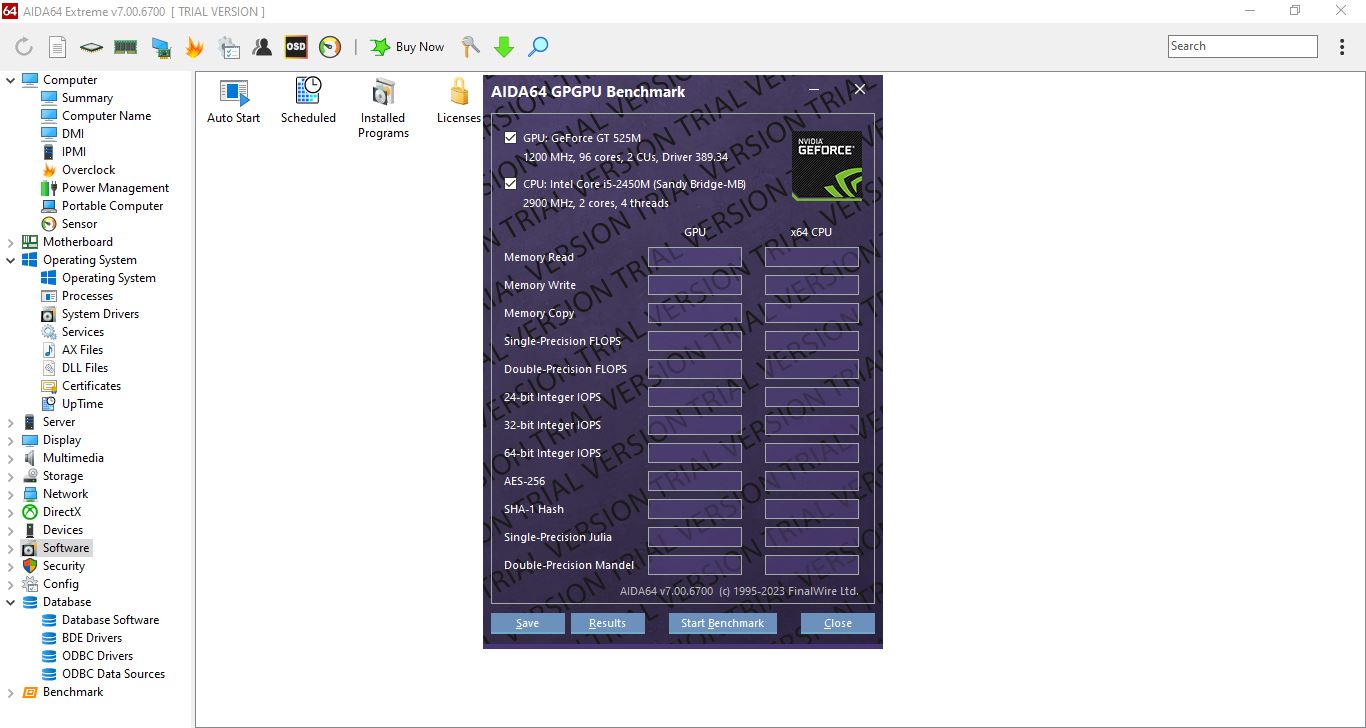Viewport: 1366px width, 728px height.
Task: Select BDE Drivers tree item
Action: (x=92, y=638)
